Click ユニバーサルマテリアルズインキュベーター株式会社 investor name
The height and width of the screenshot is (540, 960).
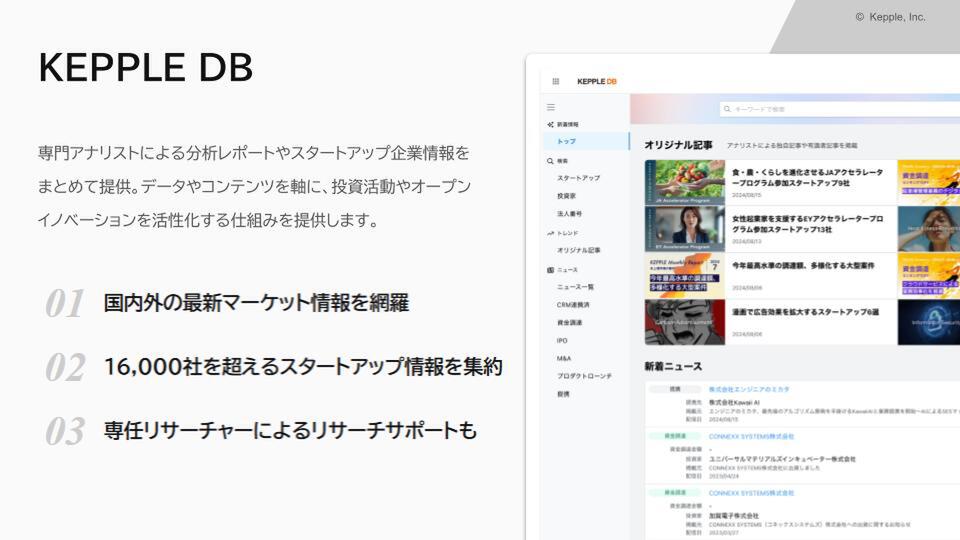coord(782,459)
